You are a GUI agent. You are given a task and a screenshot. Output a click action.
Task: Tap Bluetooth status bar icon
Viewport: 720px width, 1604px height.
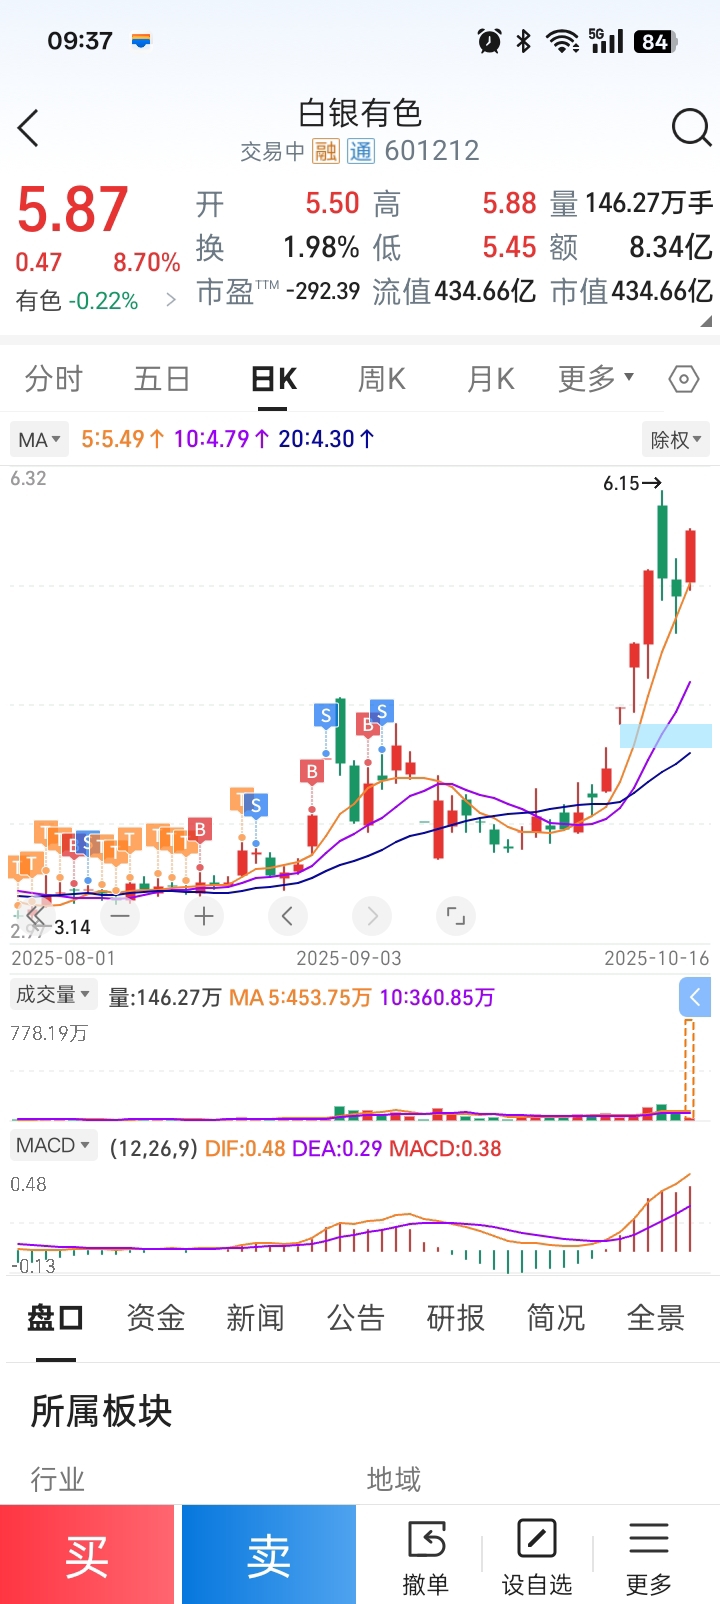pos(523,41)
